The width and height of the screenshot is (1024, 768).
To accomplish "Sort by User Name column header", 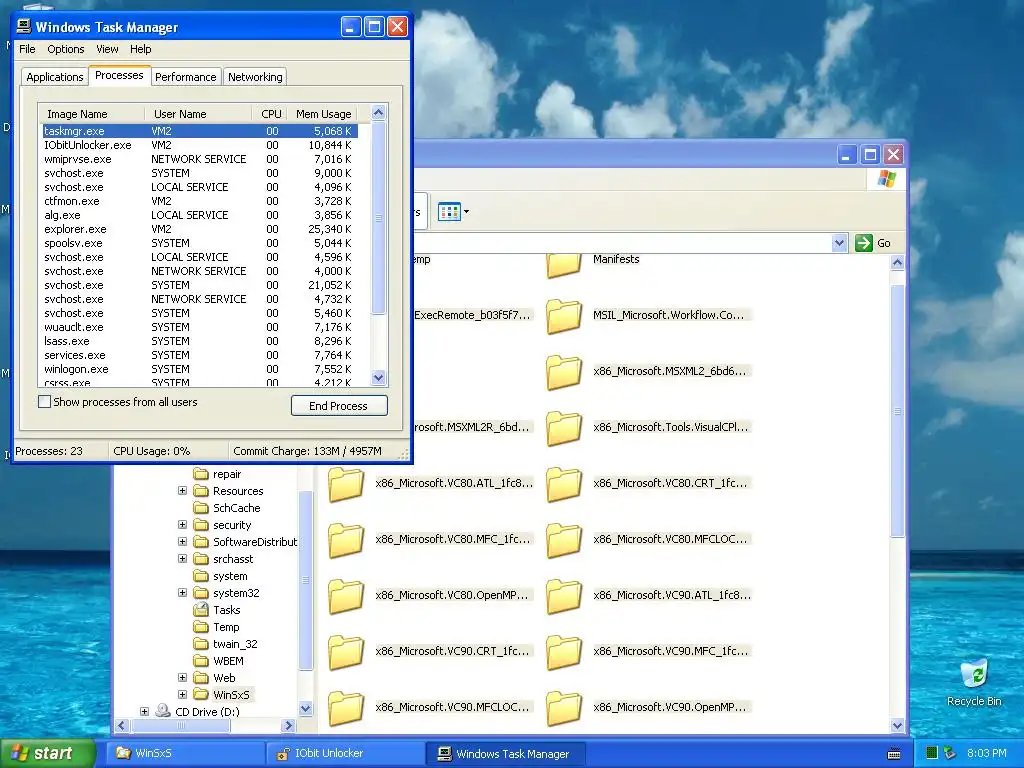I will point(197,114).
